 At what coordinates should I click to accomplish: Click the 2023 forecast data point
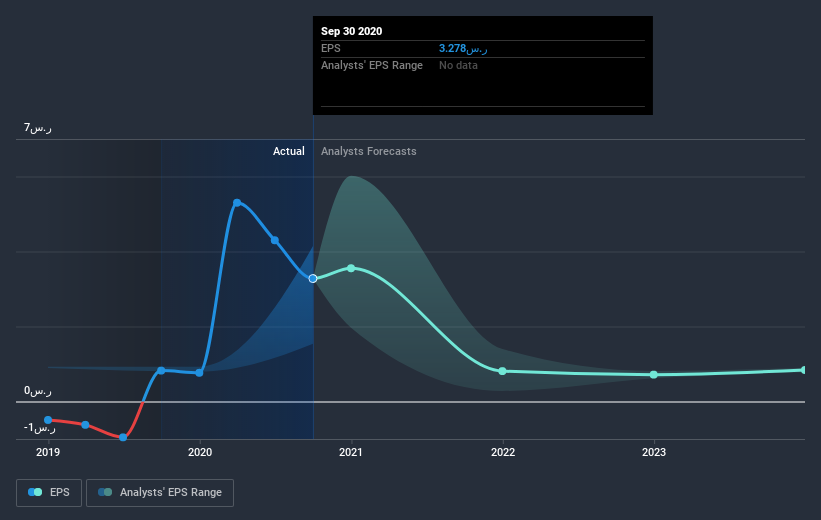653,374
